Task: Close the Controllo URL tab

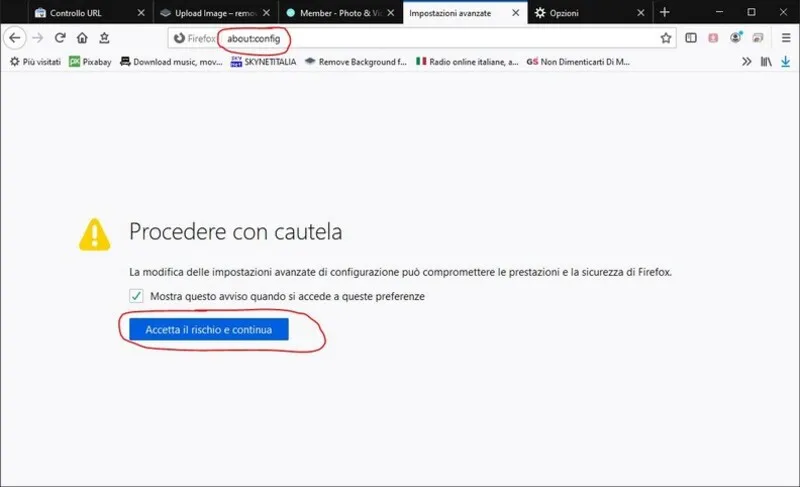Action: click(x=141, y=13)
